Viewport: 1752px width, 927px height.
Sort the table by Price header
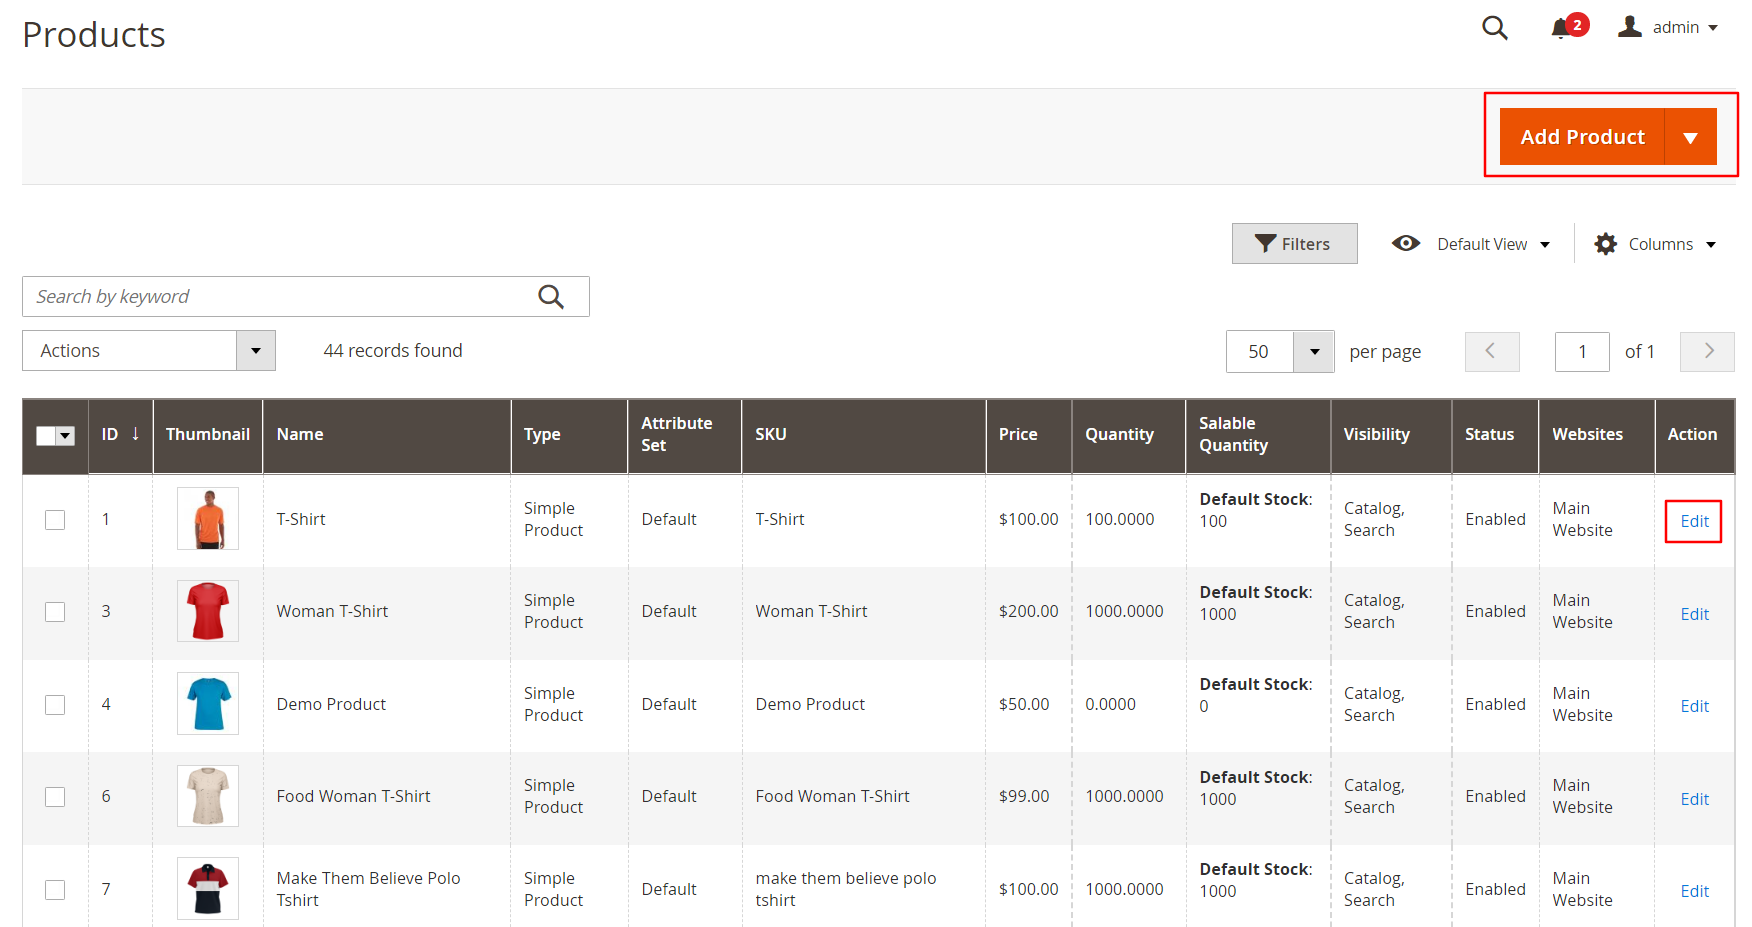(x=1017, y=434)
